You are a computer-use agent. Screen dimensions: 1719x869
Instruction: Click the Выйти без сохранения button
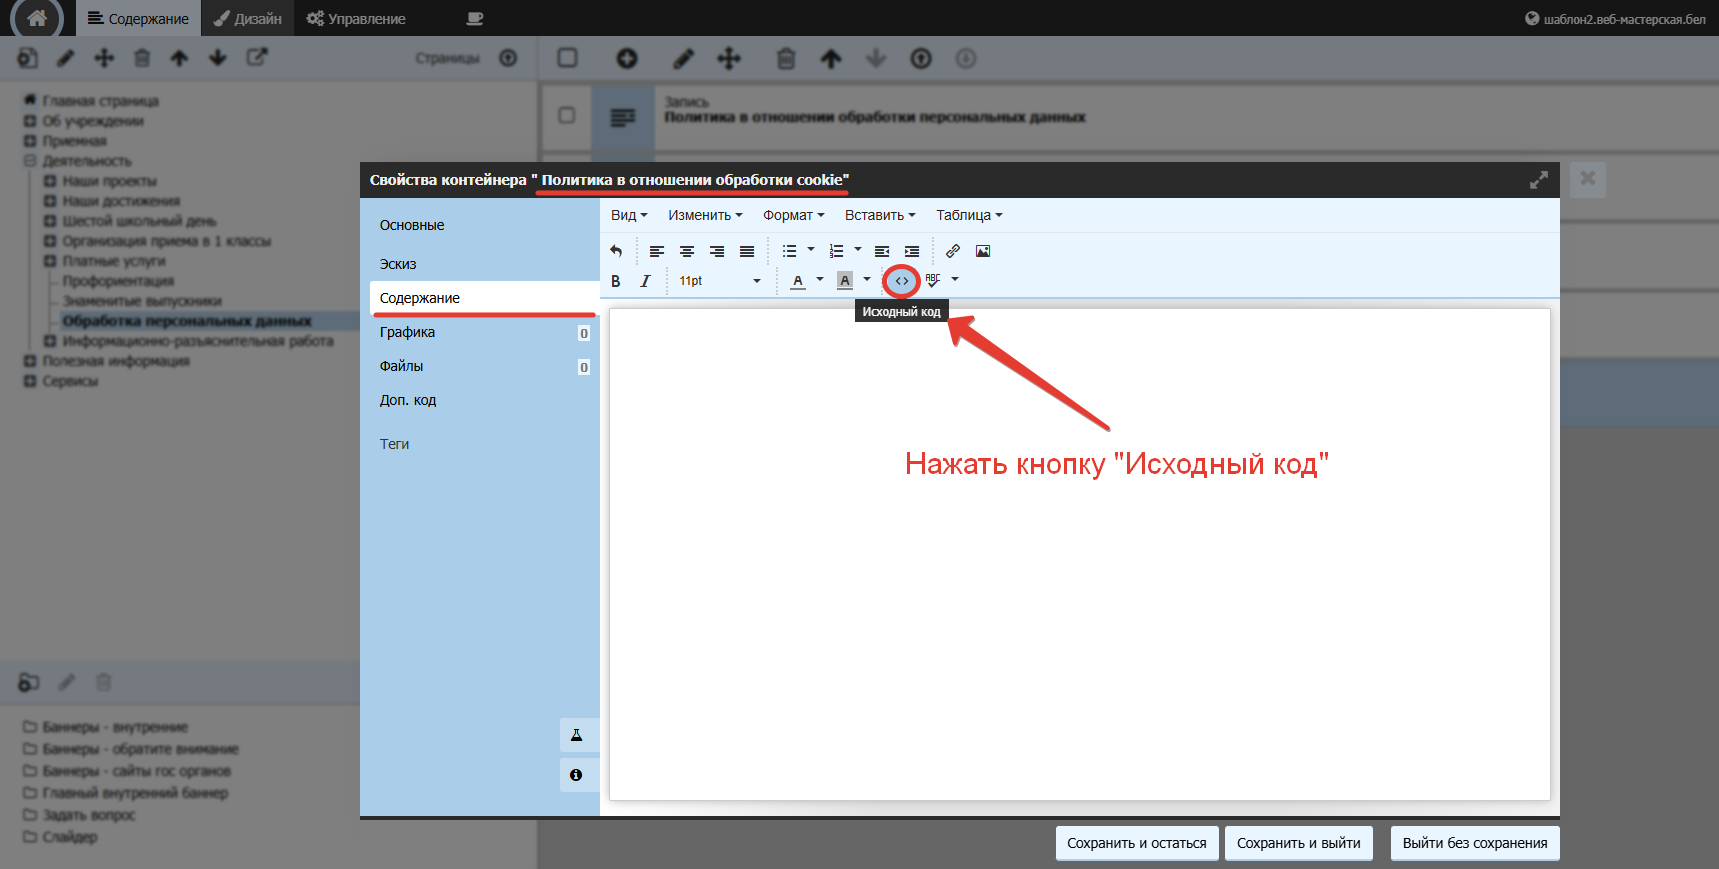(1474, 843)
